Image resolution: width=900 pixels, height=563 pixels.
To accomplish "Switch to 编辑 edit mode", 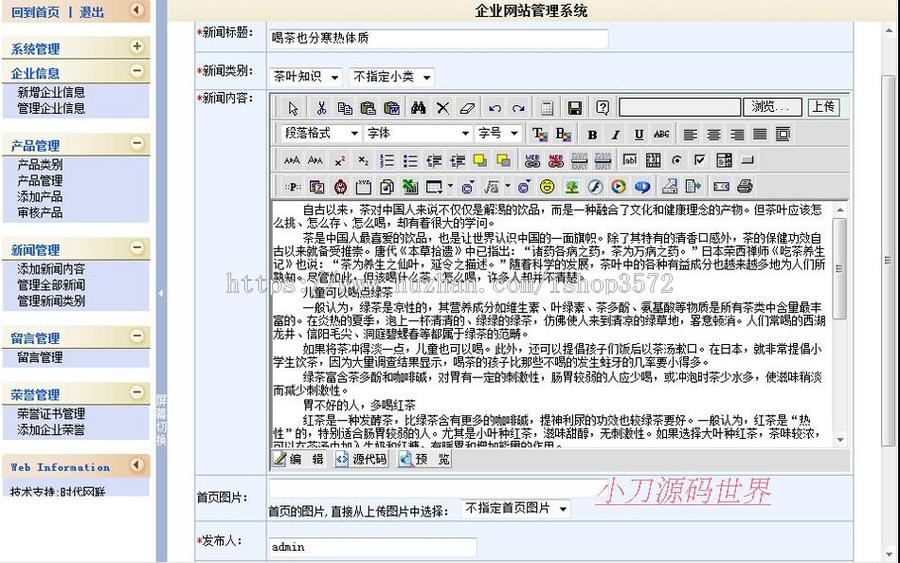I will click(298, 459).
